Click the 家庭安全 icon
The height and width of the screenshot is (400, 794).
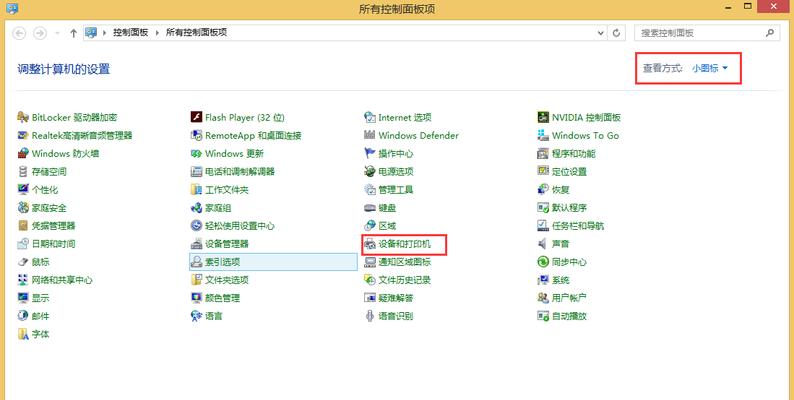pos(23,208)
